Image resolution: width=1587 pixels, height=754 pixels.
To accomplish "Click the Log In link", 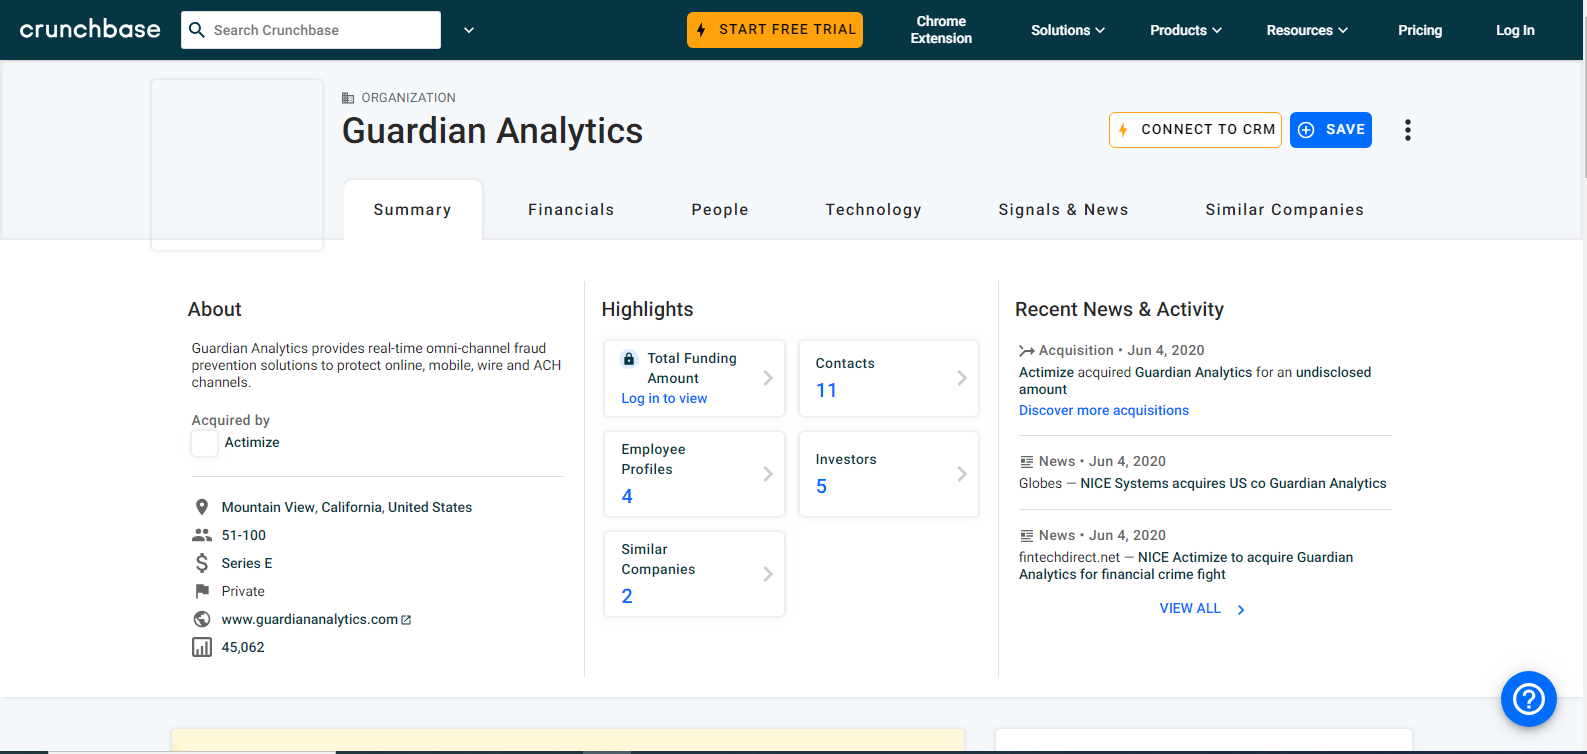I will (1515, 30).
